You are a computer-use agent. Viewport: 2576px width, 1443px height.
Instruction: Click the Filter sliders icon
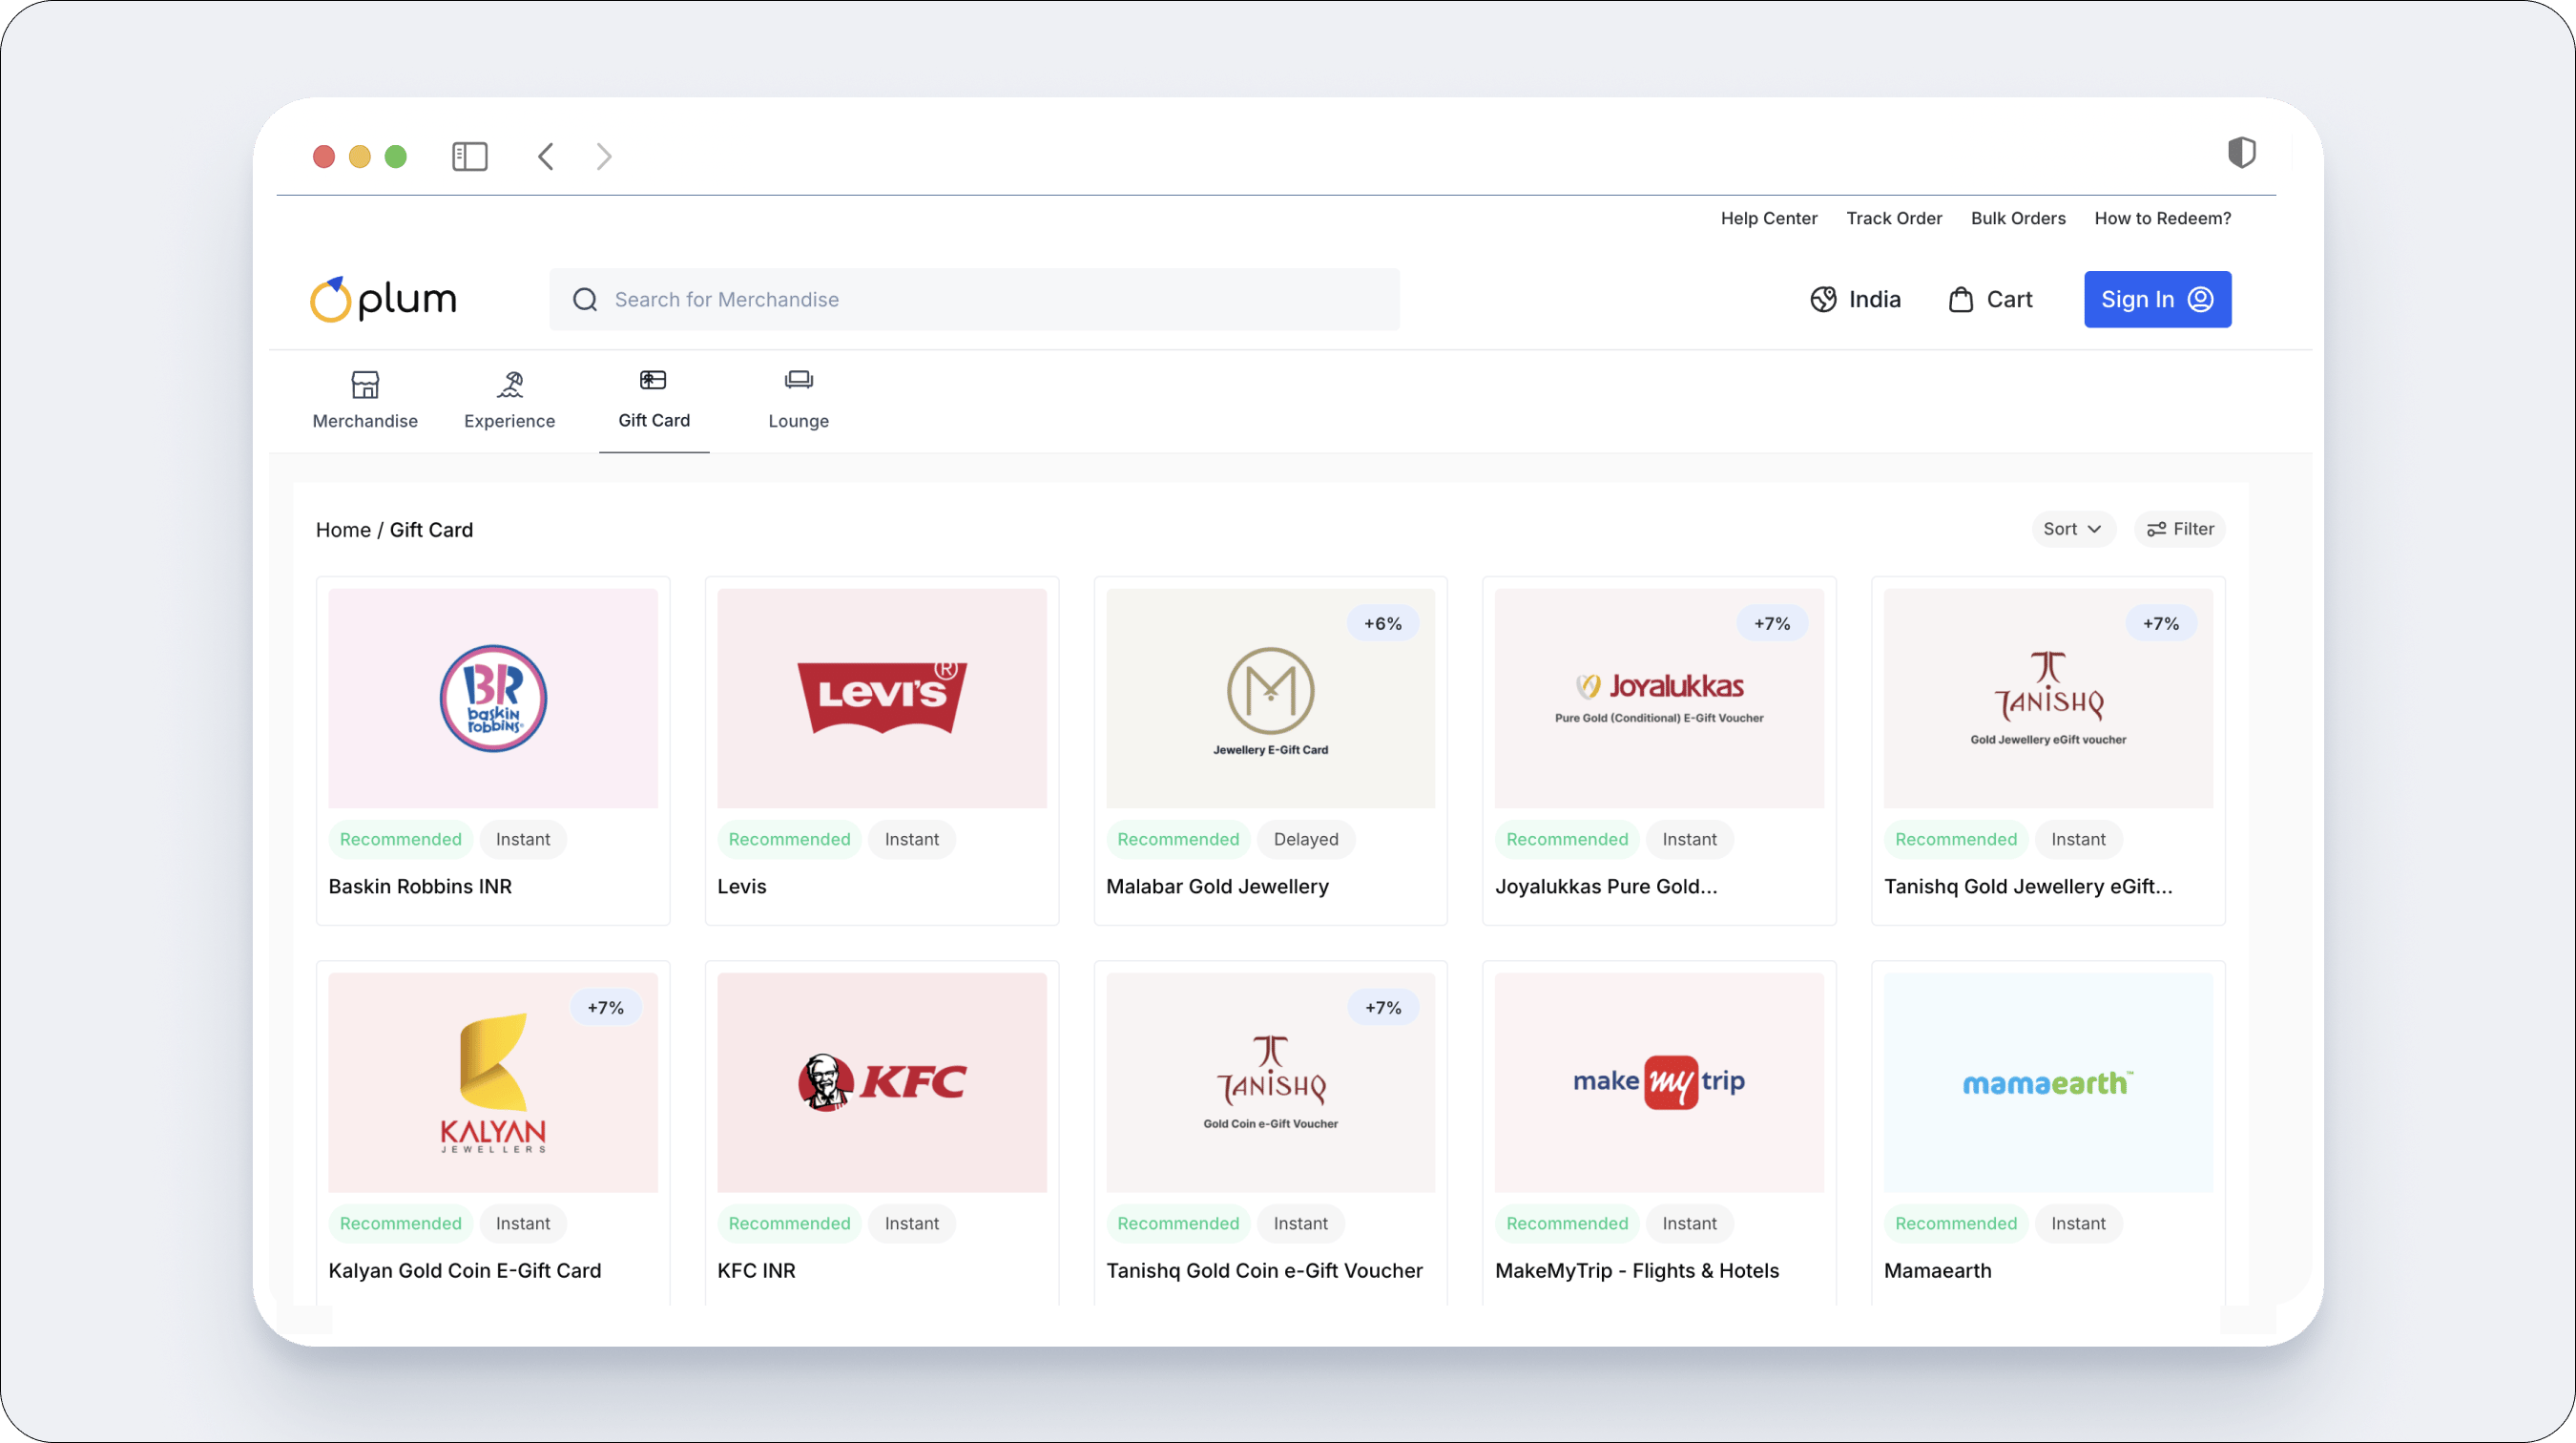[2156, 529]
